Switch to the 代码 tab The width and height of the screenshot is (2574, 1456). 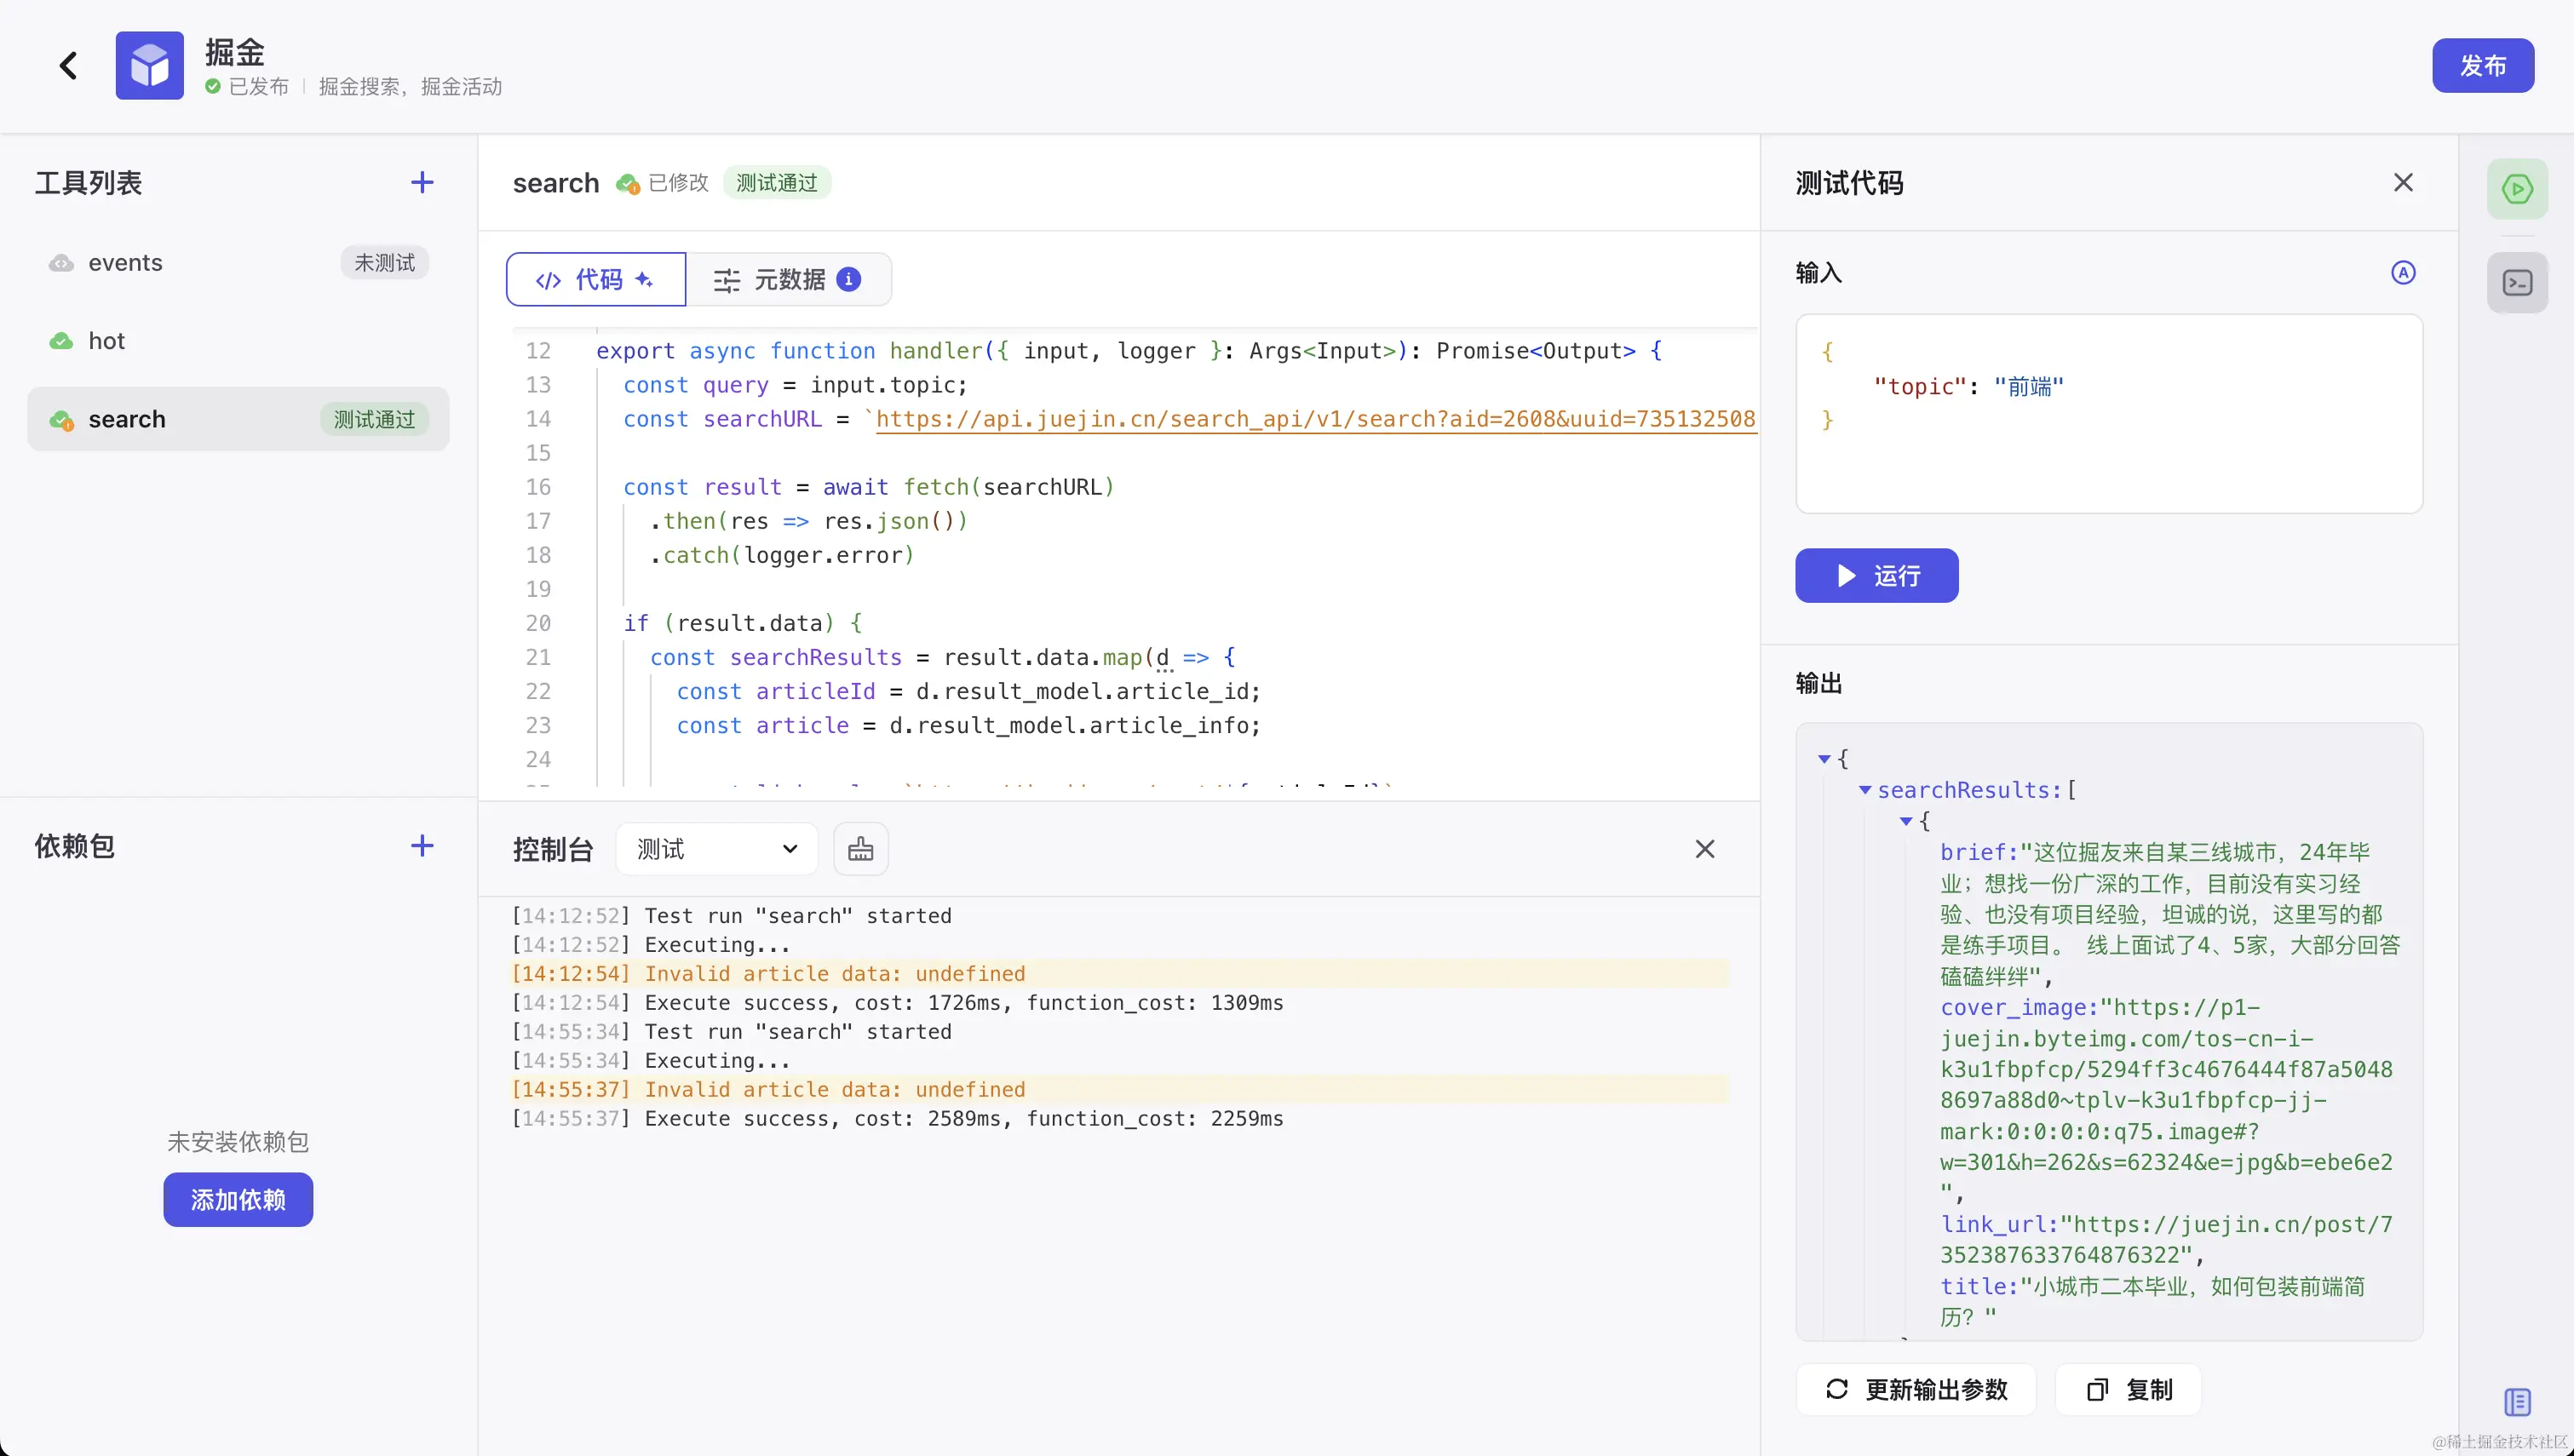click(596, 279)
